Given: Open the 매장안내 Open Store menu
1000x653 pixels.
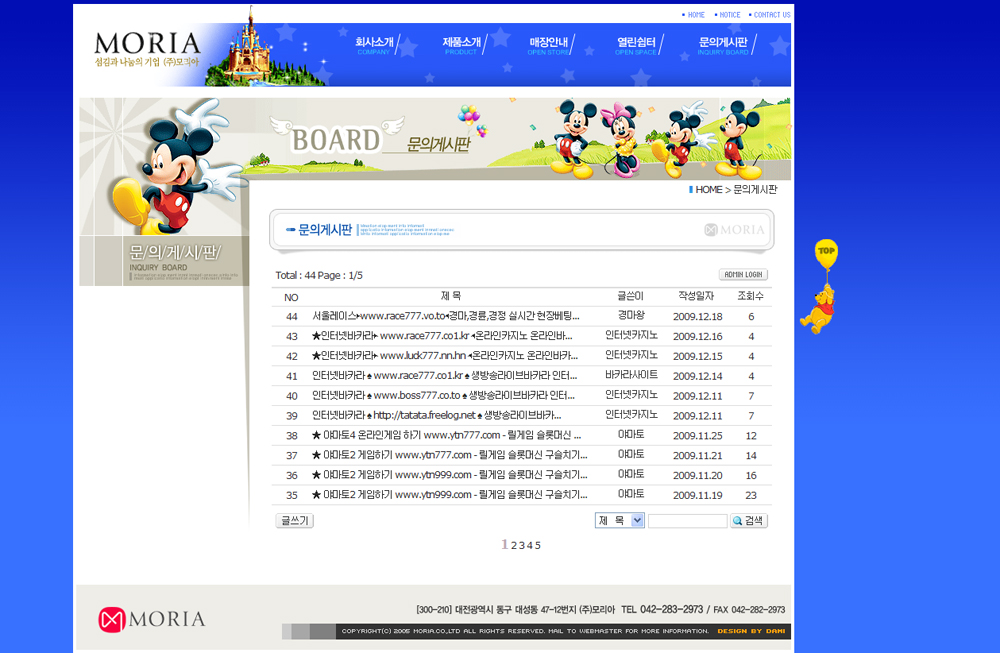Looking at the screenshot, I should tap(548, 45).
